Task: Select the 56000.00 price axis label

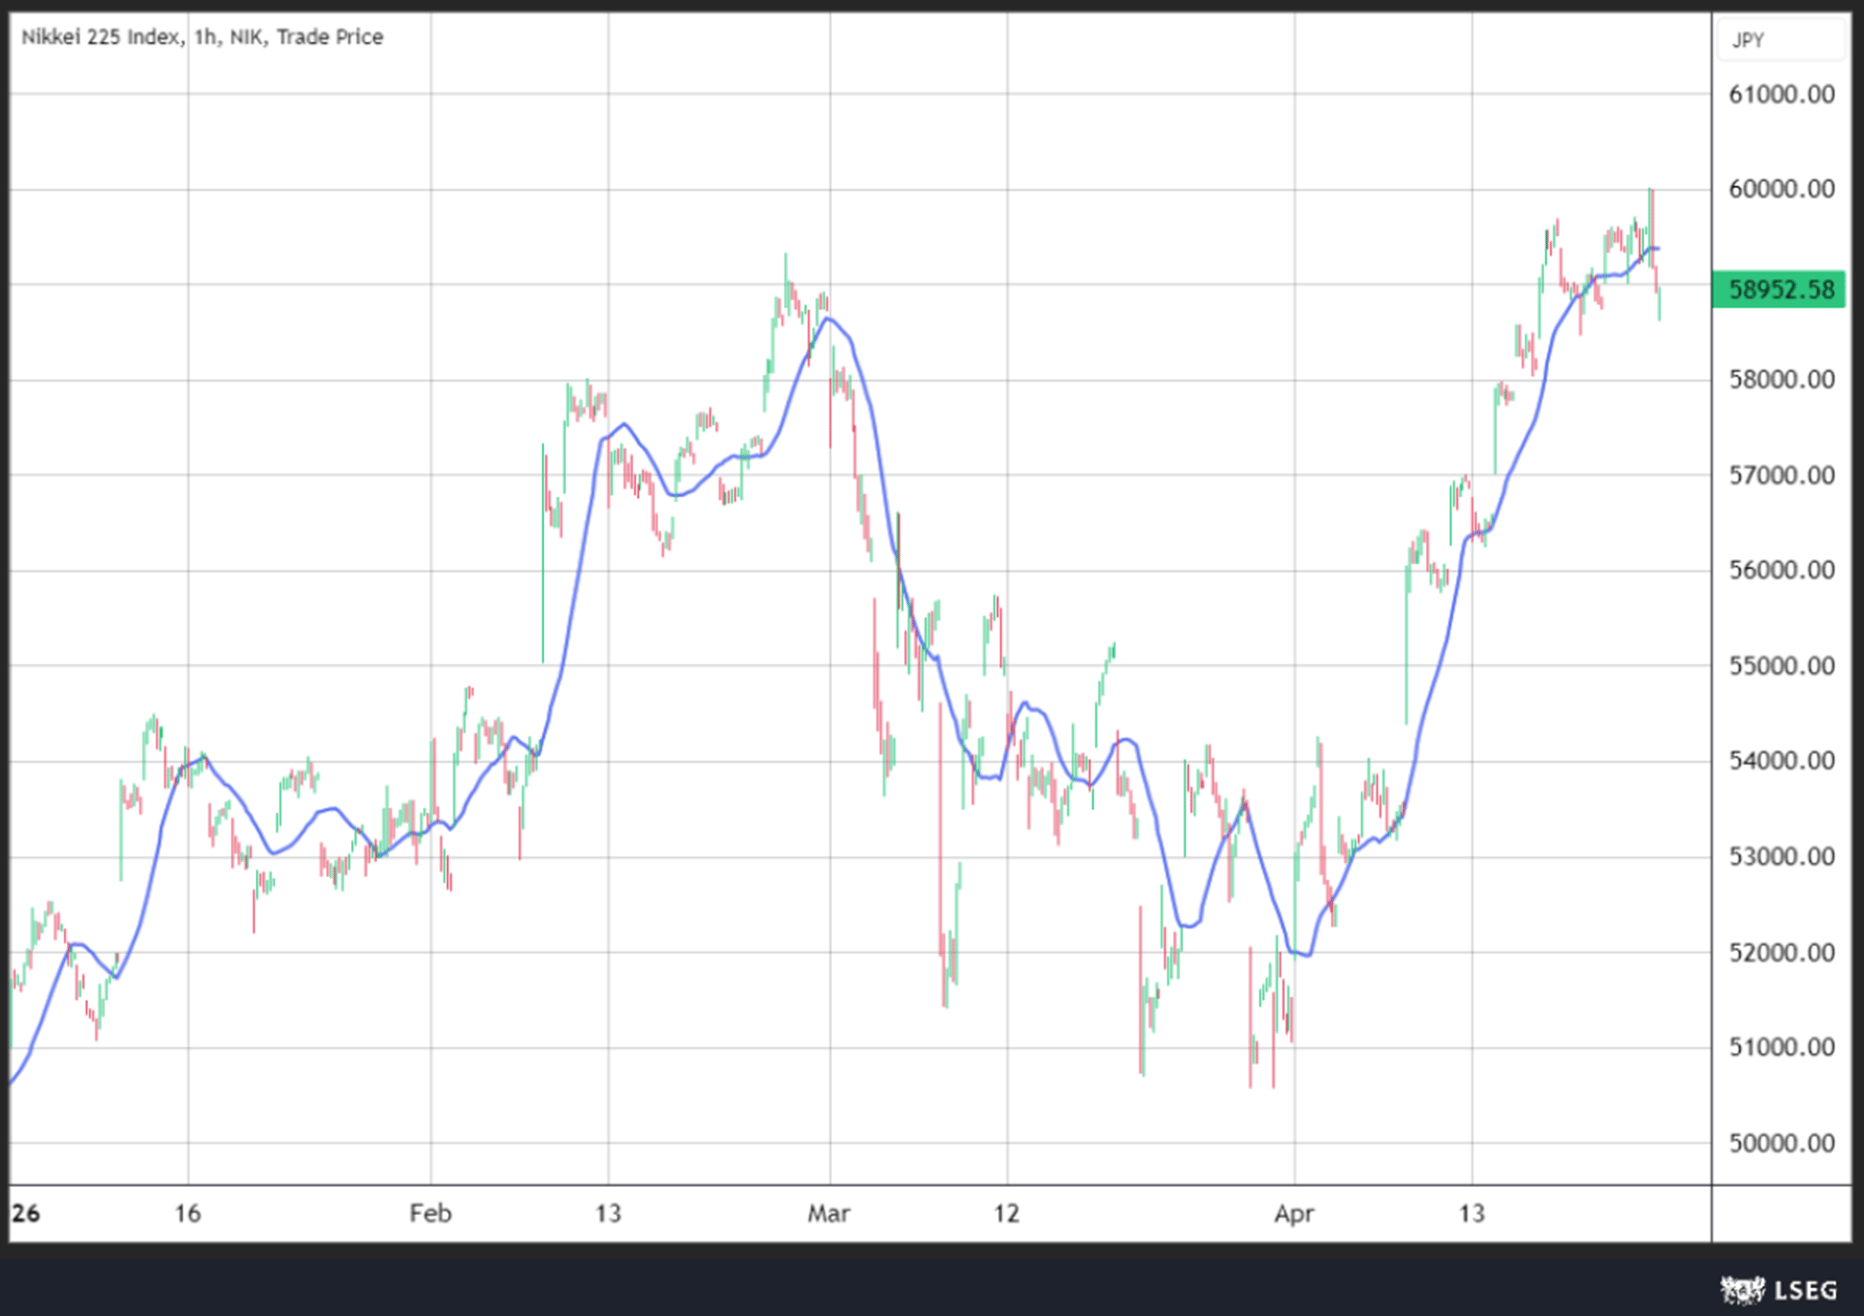Action: [1782, 570]
